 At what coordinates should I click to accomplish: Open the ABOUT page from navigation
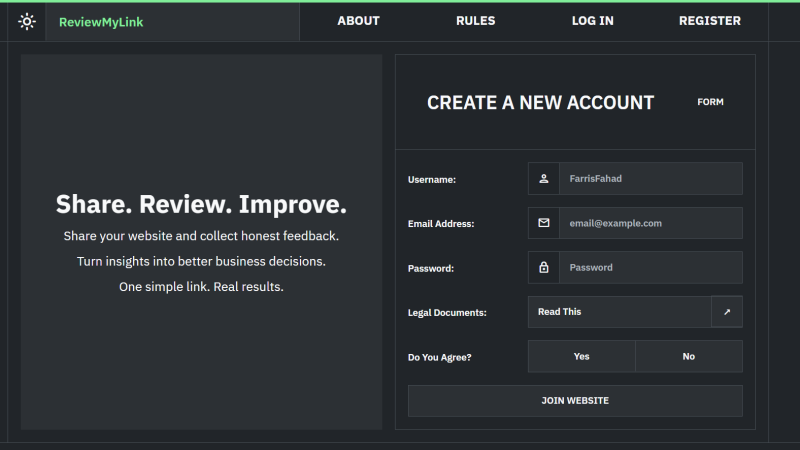358,21
